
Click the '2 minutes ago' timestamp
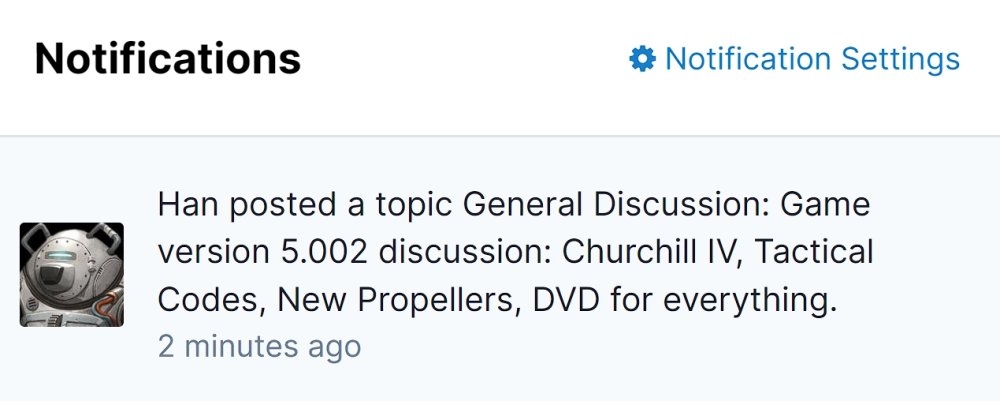coord(259,346)
